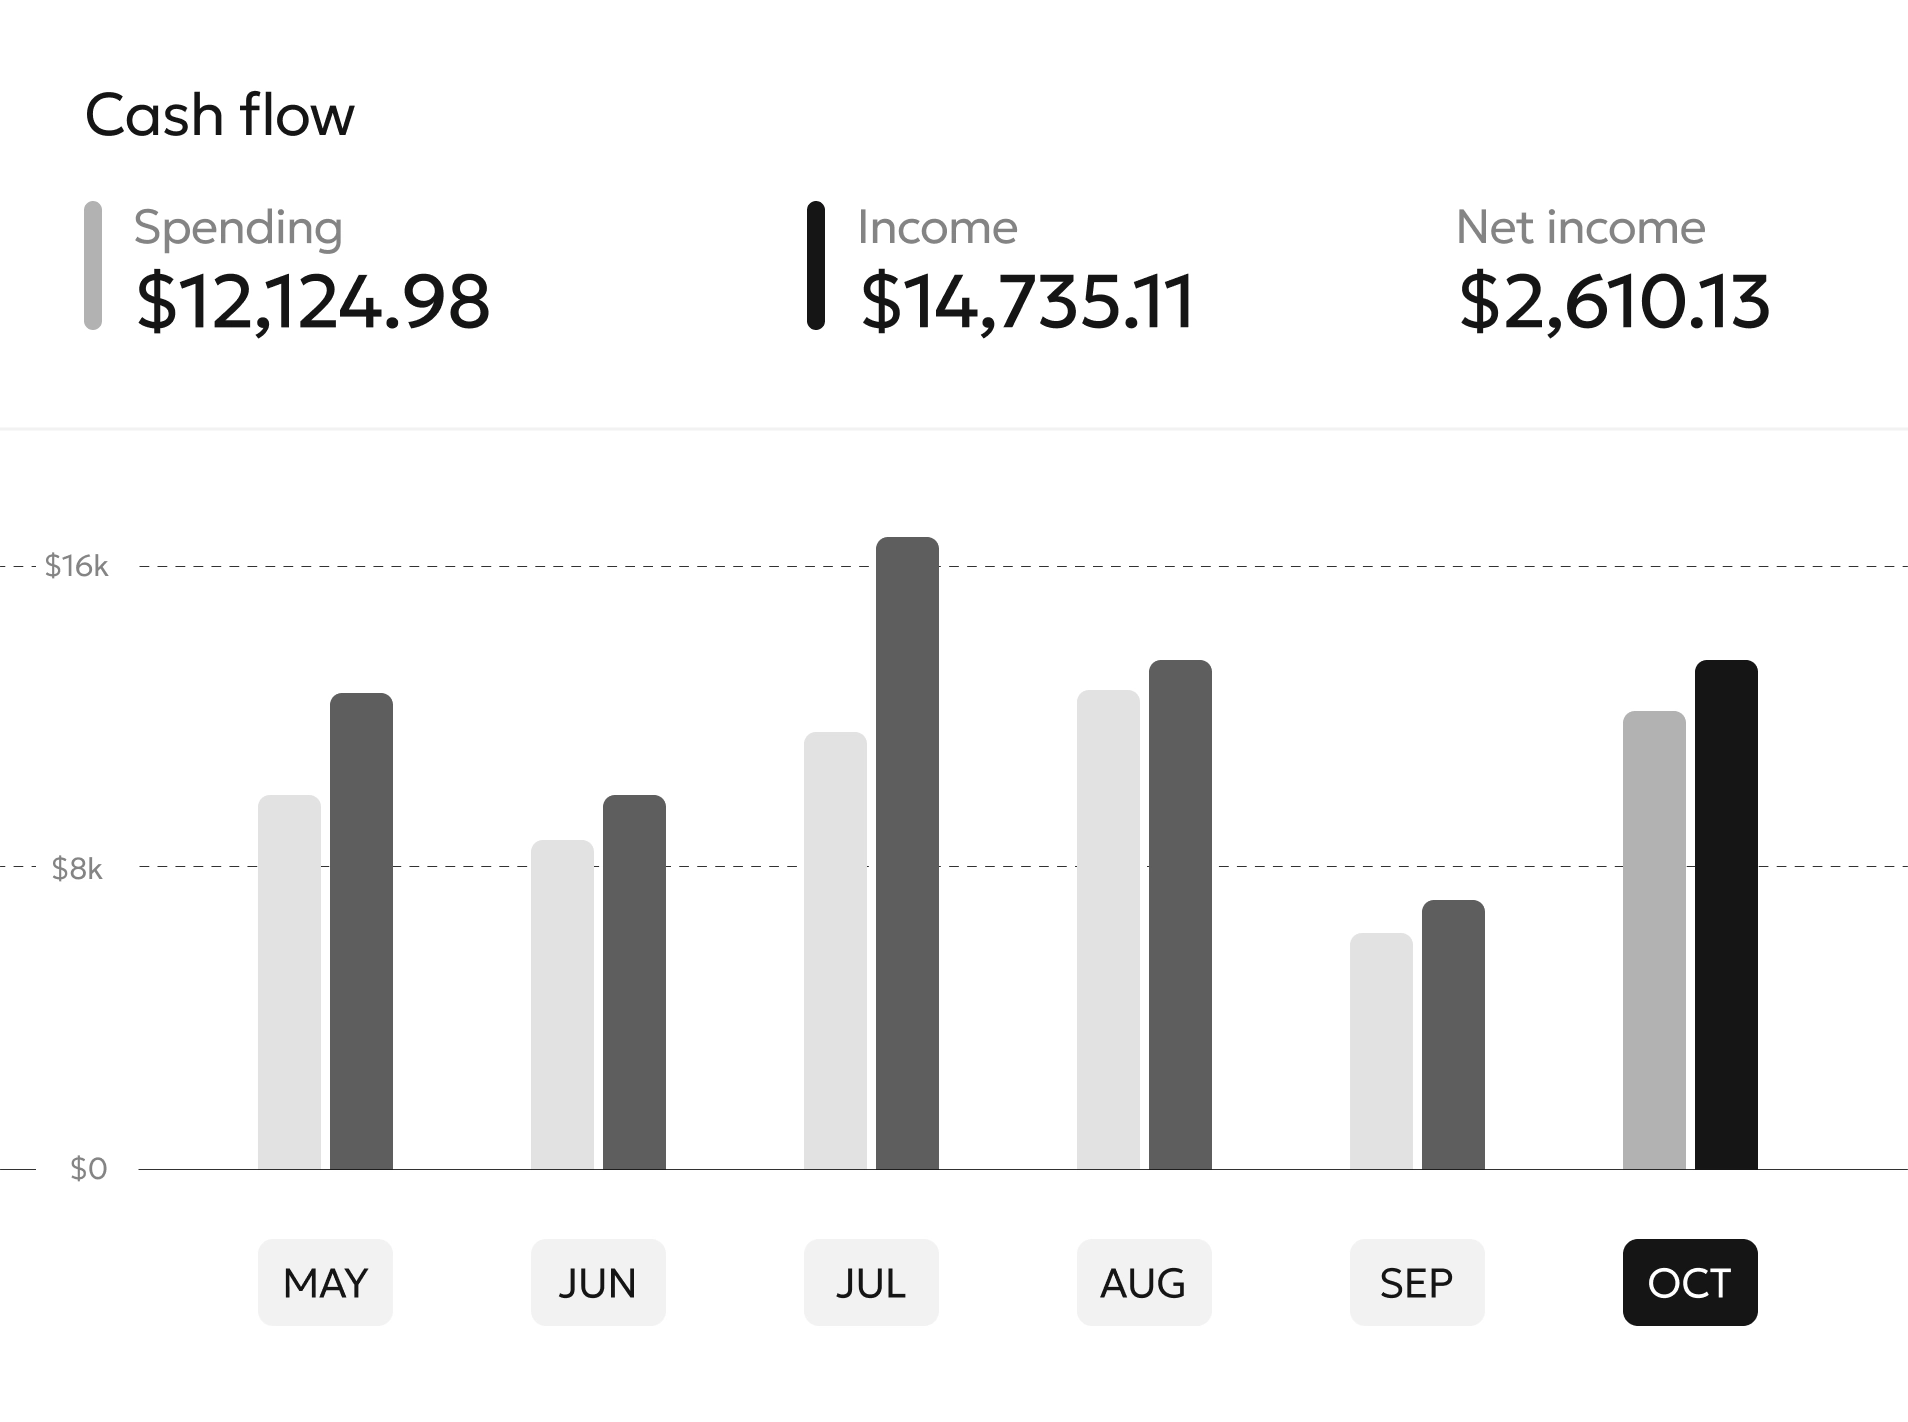The height and width of the screenshot is (1422, 1908).
Task: Open the AUG month tab
Action: (x=1144, y=1282)
